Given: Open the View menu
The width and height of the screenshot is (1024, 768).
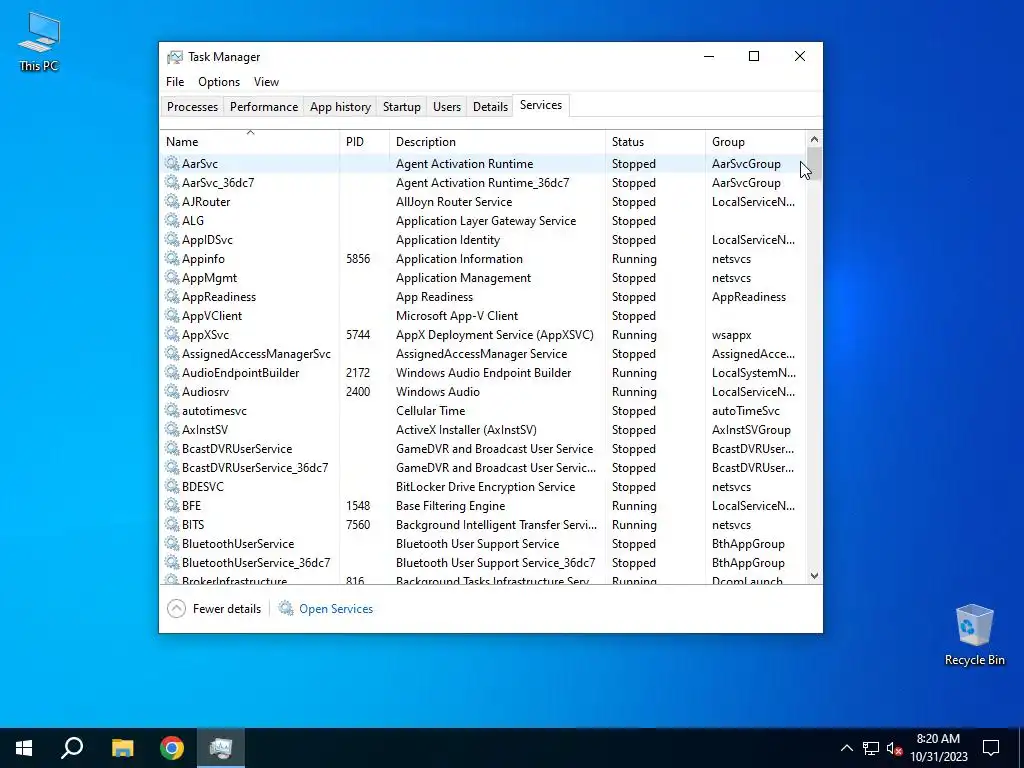Looking at the screenshot, I should pyautogui.click(x=266, y=82).
